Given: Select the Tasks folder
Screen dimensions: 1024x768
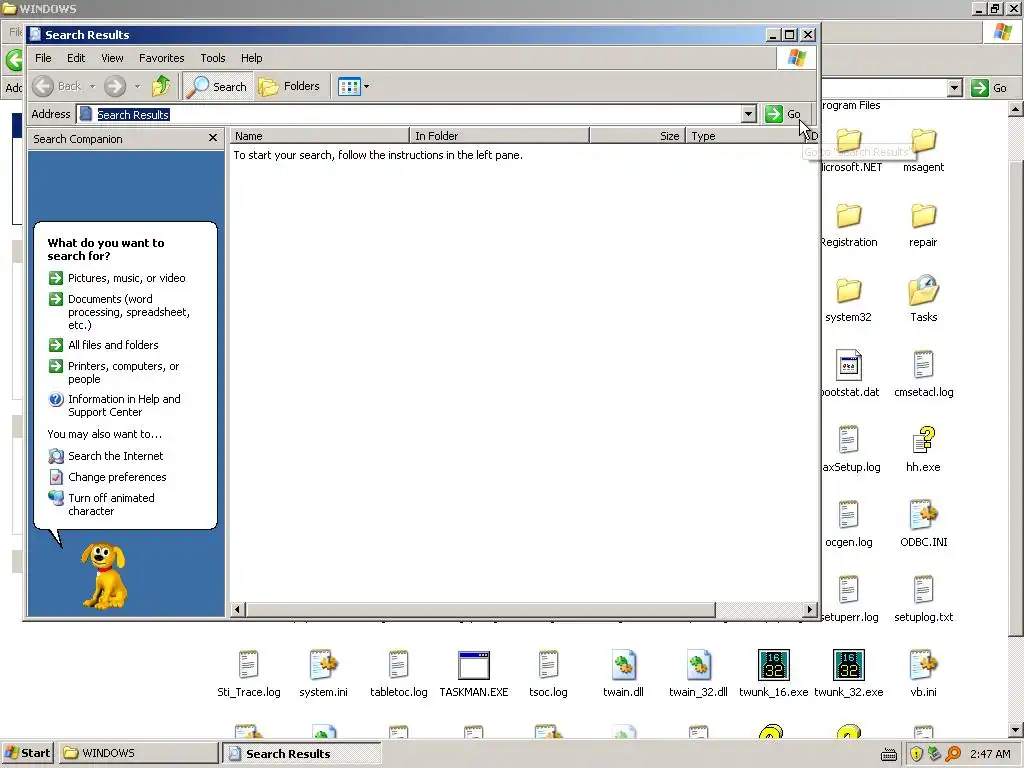Looking at the screenshot, I should (923, 300).
